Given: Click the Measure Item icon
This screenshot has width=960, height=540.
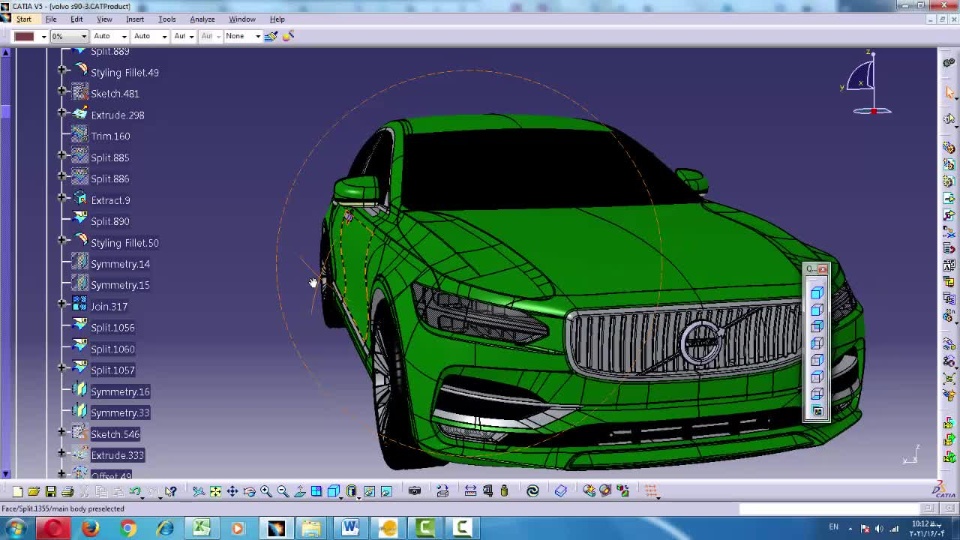Looking at the screenshot, I should click(x=487, y=491).
